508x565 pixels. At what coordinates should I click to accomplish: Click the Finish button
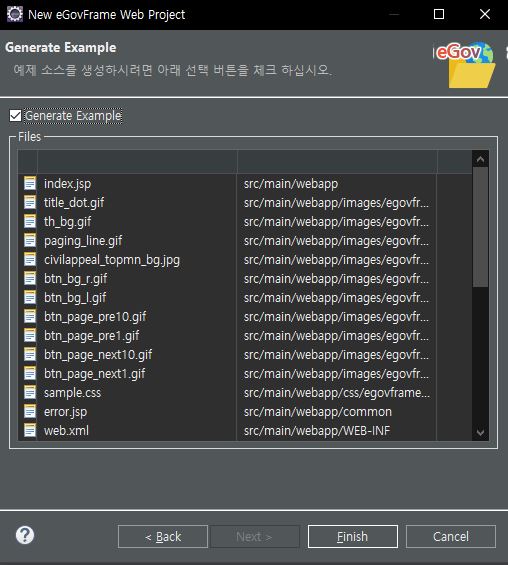click(353, 537)
